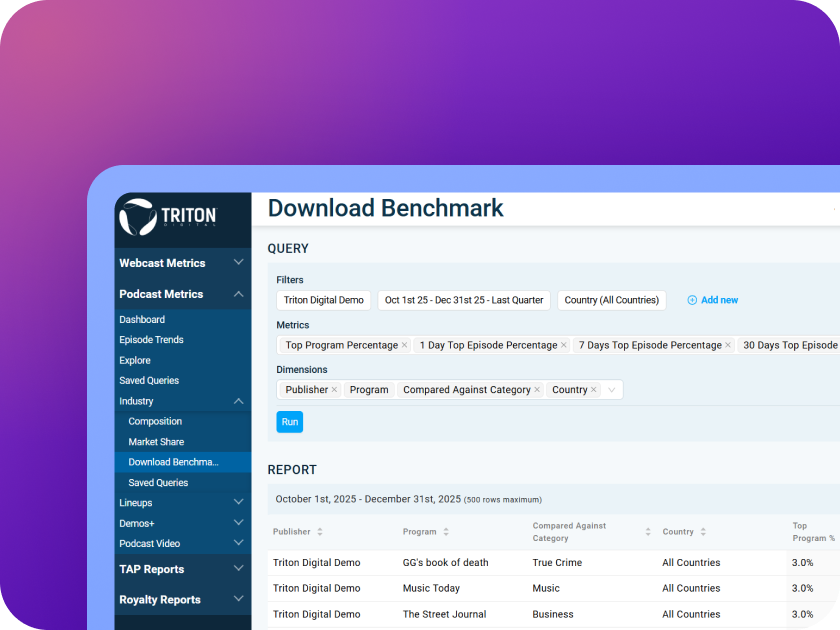Viewport: 840px width, 630px height.
Task: Select Composition under Industry
Action: (155, 421)
